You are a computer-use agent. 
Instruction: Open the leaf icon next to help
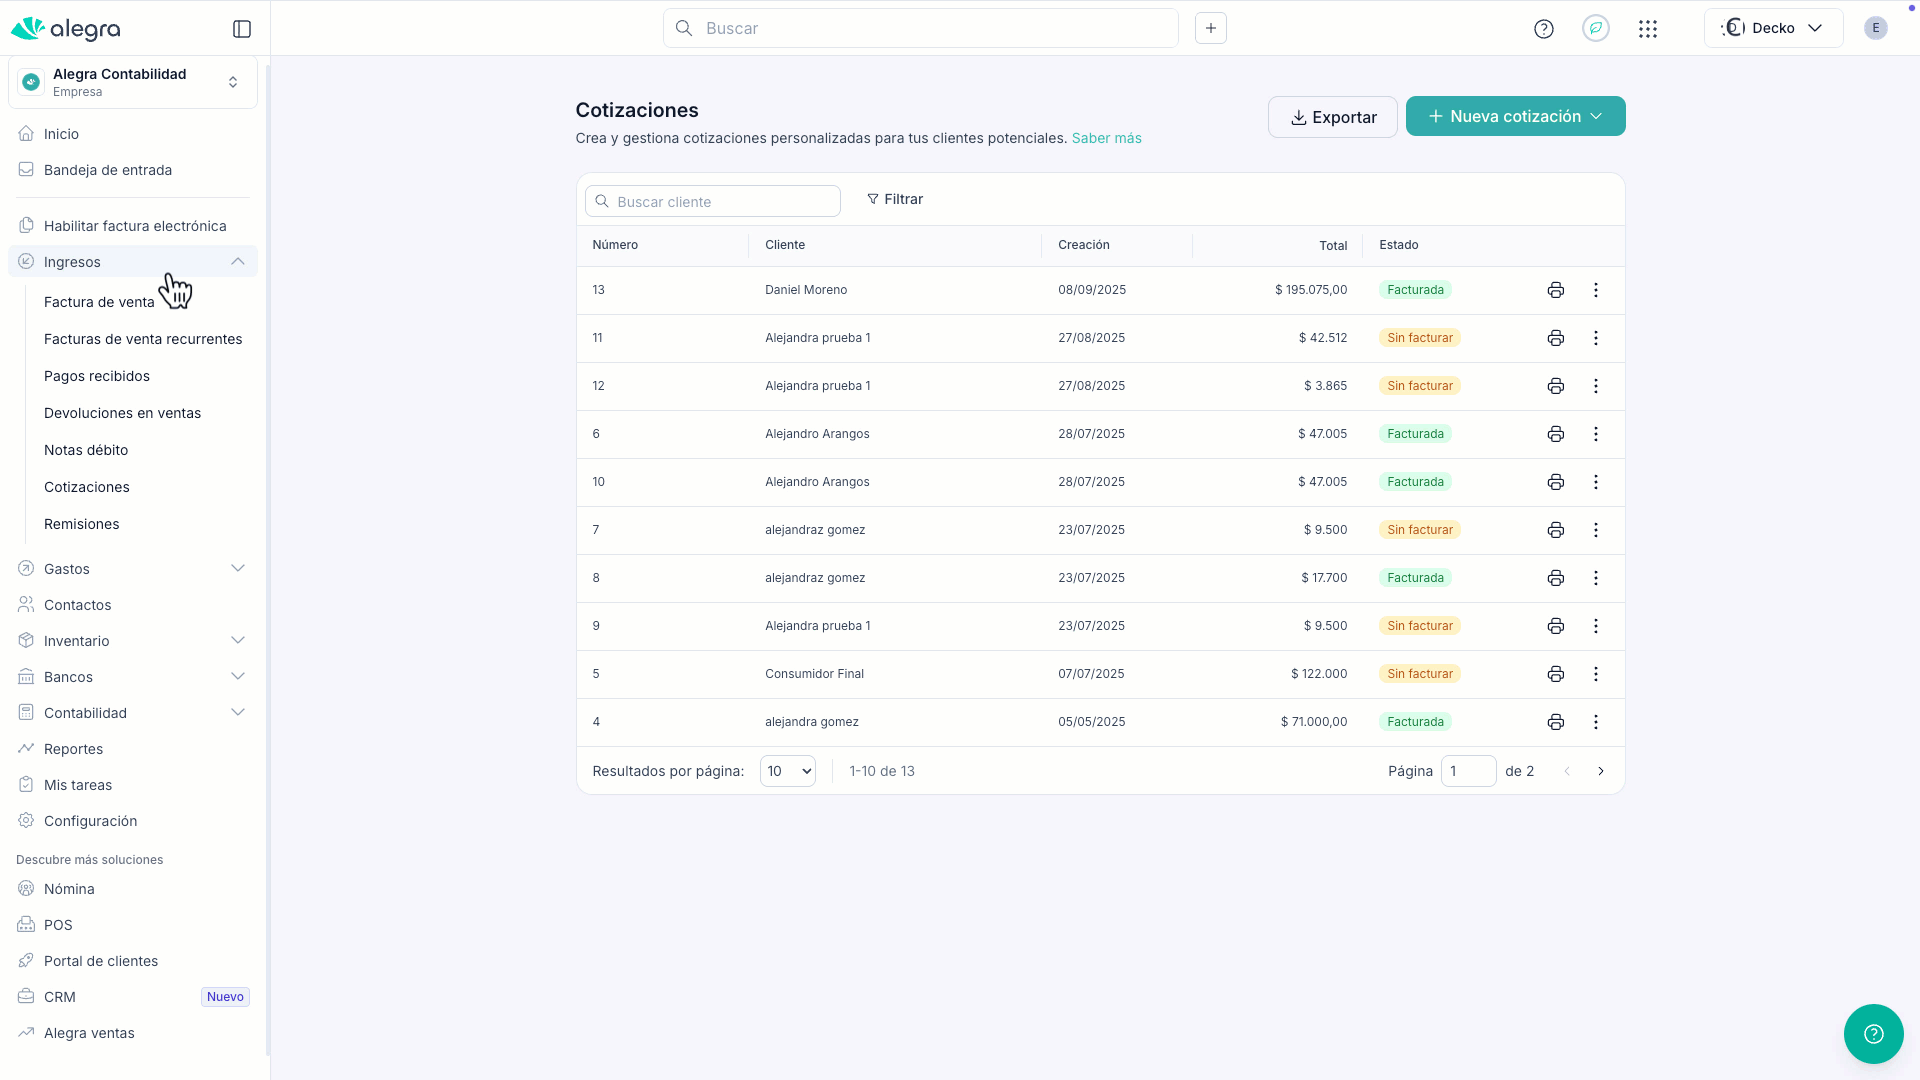tap(1595, 28)
